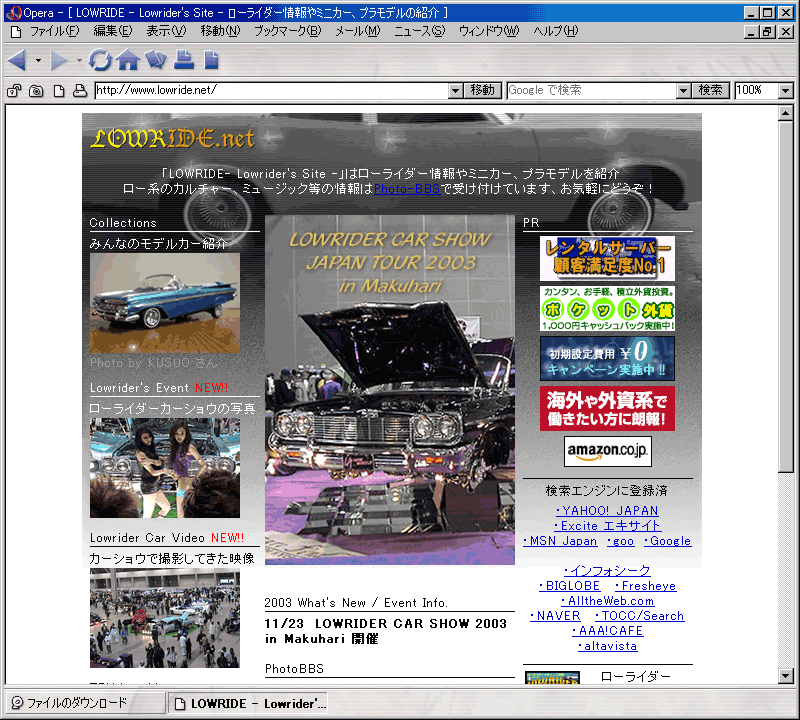Viewport: 800px width, 720px height.
Task: Open the goo link
Action: coord(620,541)
